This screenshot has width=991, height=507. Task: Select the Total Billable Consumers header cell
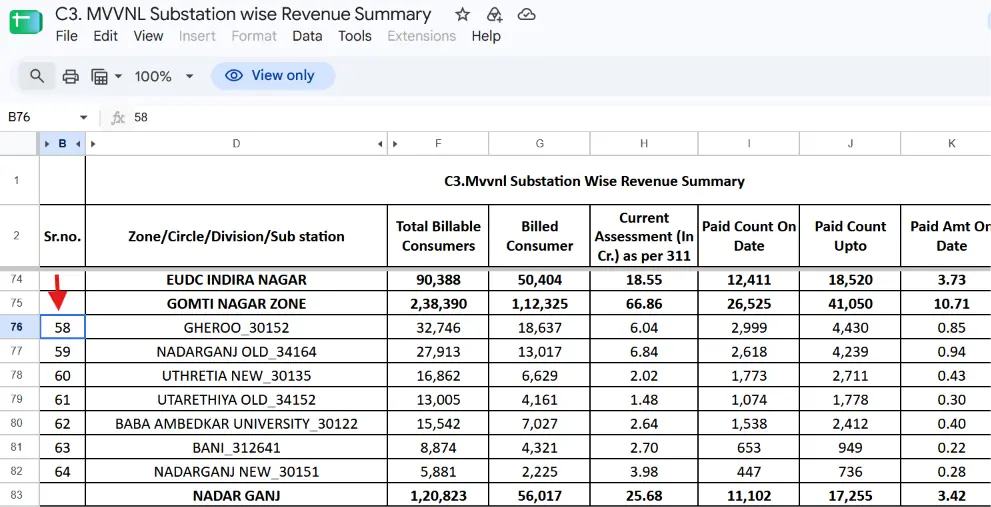coord(438,236)
